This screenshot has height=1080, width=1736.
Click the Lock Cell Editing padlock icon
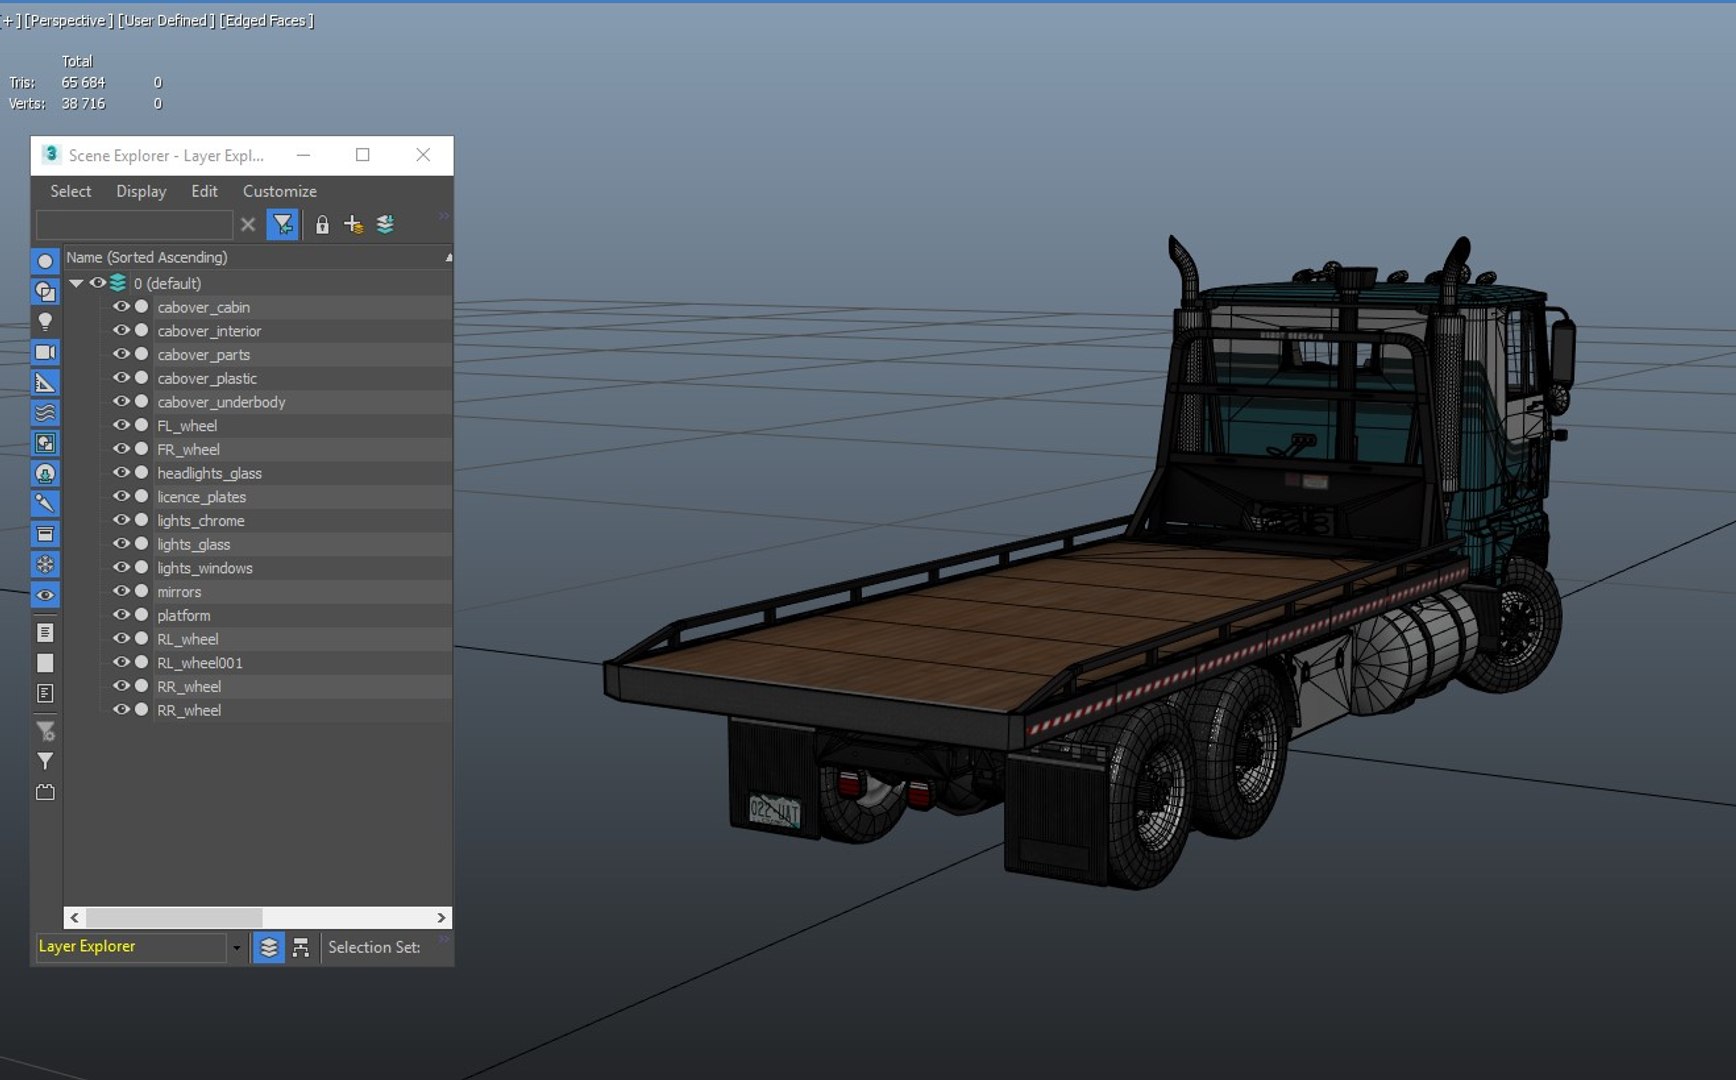322,225
